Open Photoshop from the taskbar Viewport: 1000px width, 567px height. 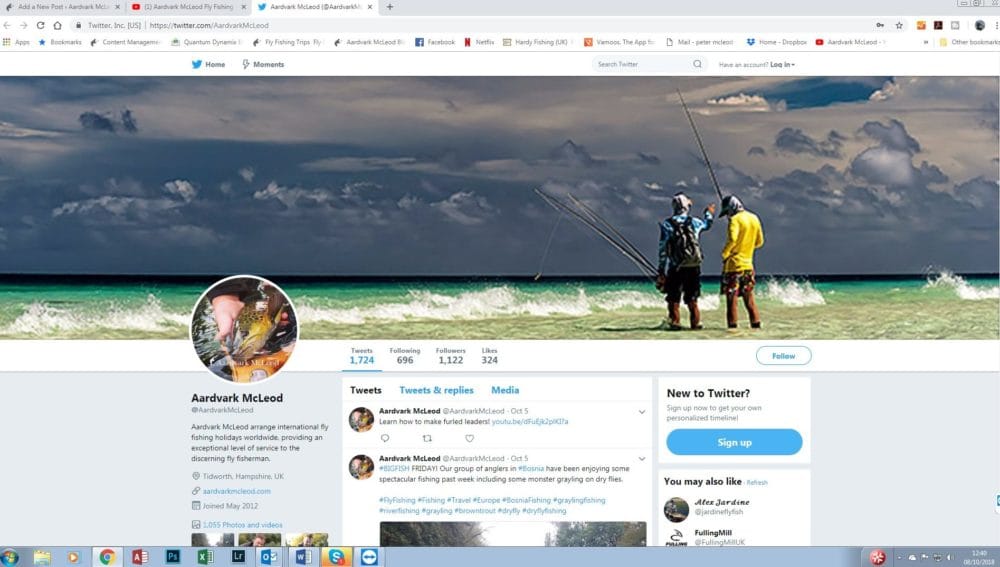pyautogui.click(x=173, y=557)
